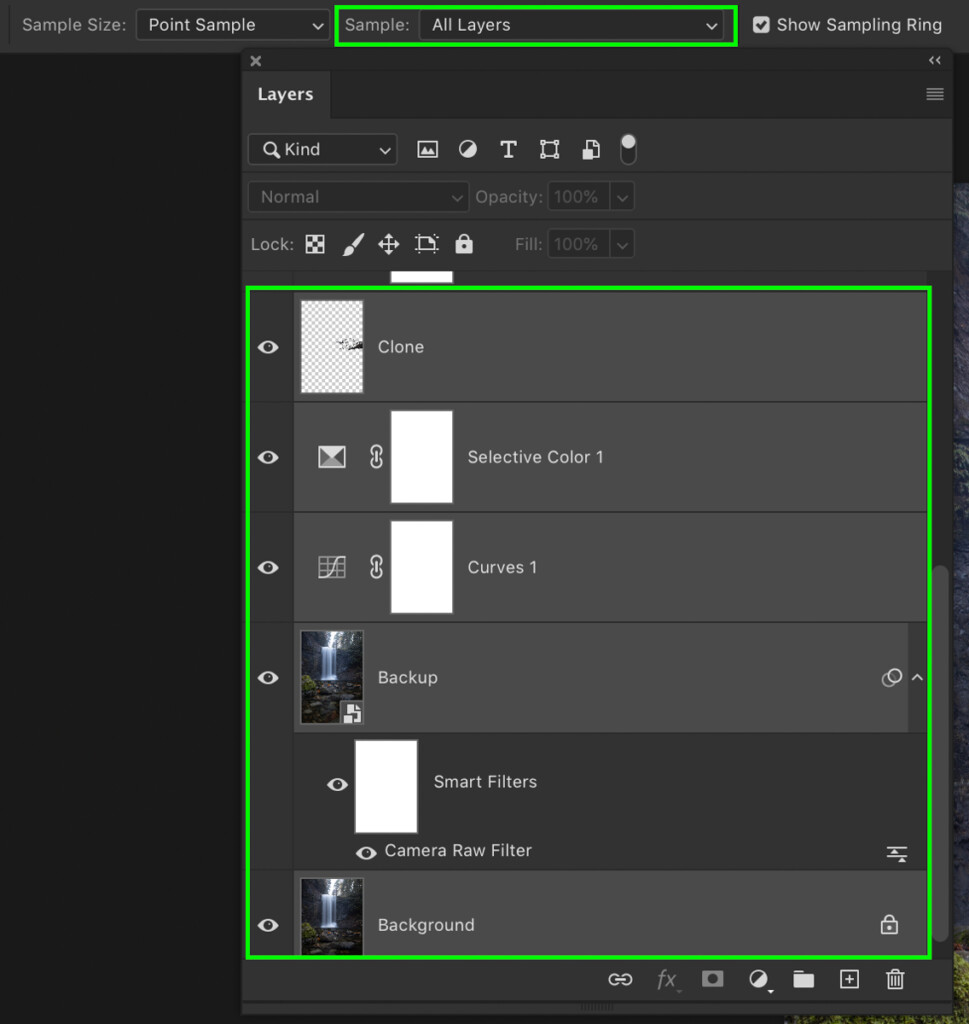Image resolution: width=969 pixels, height=1024 pixels.
Task: Click the adjustment layer filter icon
Action: click(467, 150)
